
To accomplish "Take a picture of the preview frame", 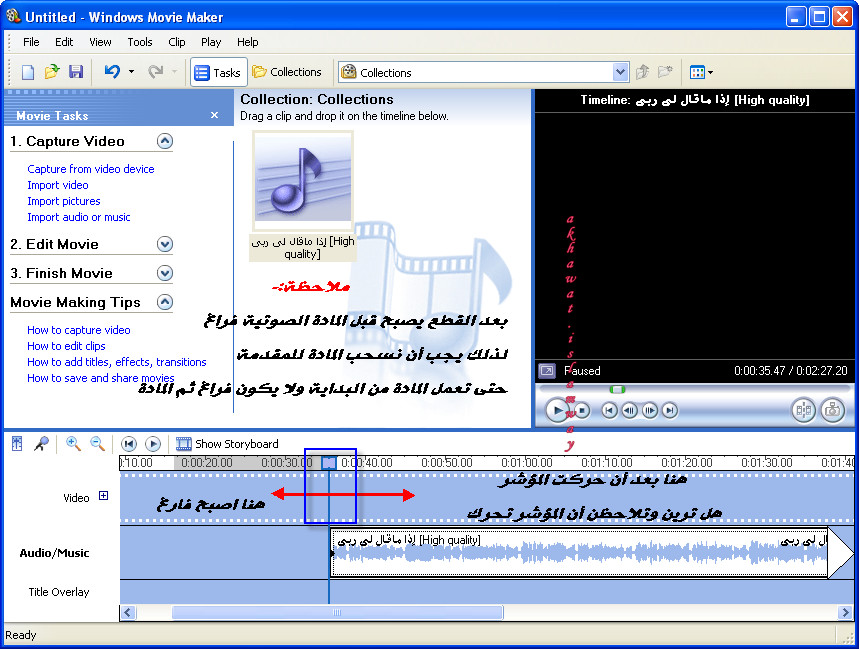I will click(833, 410).
